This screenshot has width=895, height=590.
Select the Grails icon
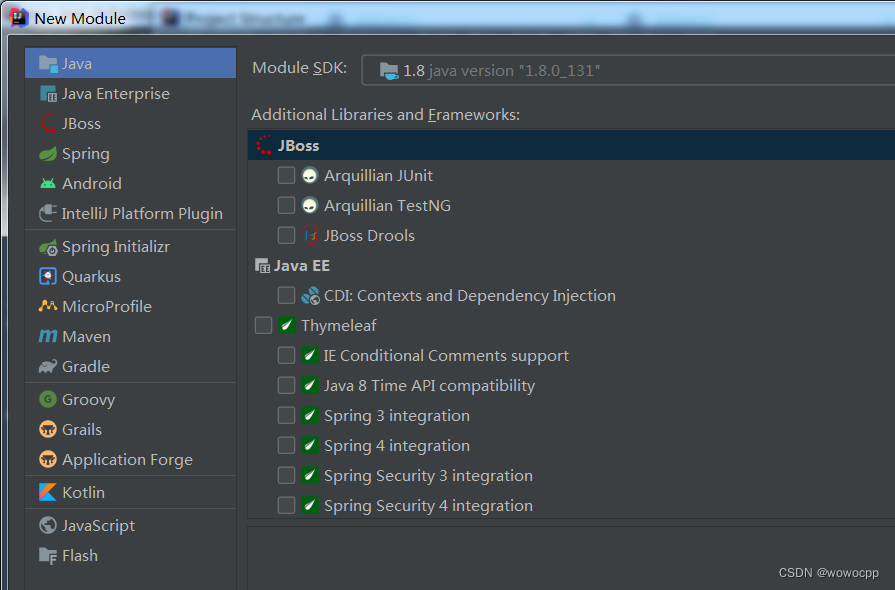(48, 429)
